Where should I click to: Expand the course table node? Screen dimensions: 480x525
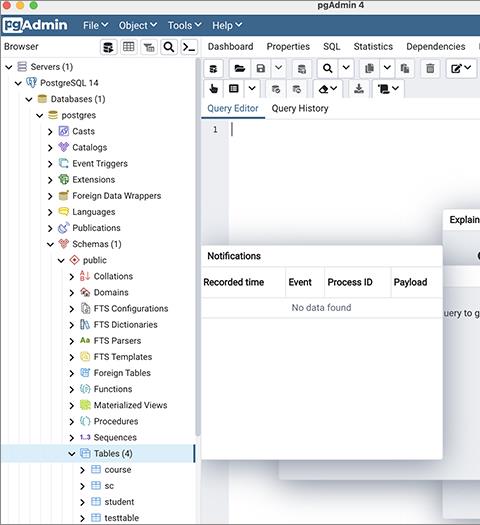pos(82,470)
